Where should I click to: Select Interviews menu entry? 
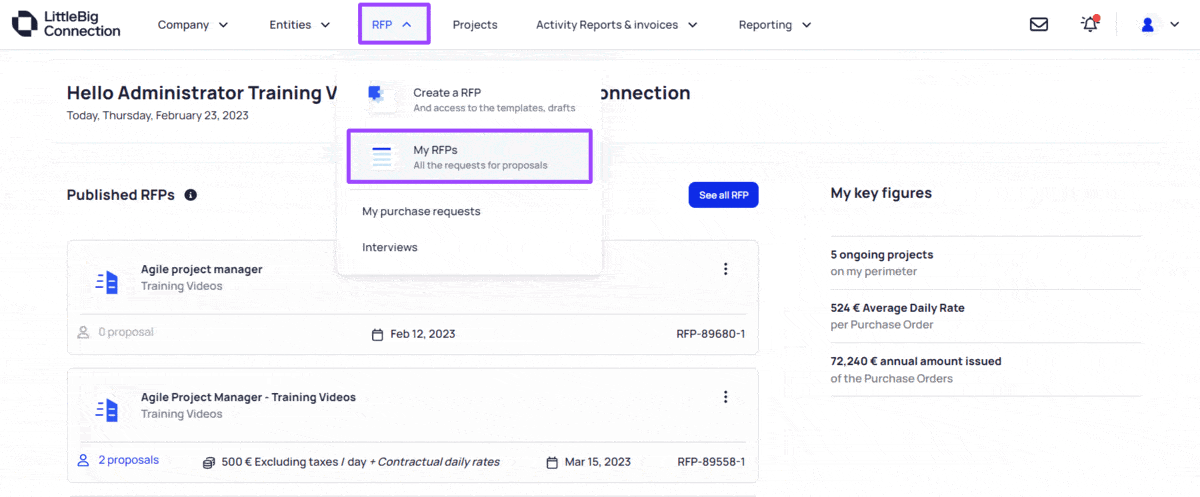point(390,247)
